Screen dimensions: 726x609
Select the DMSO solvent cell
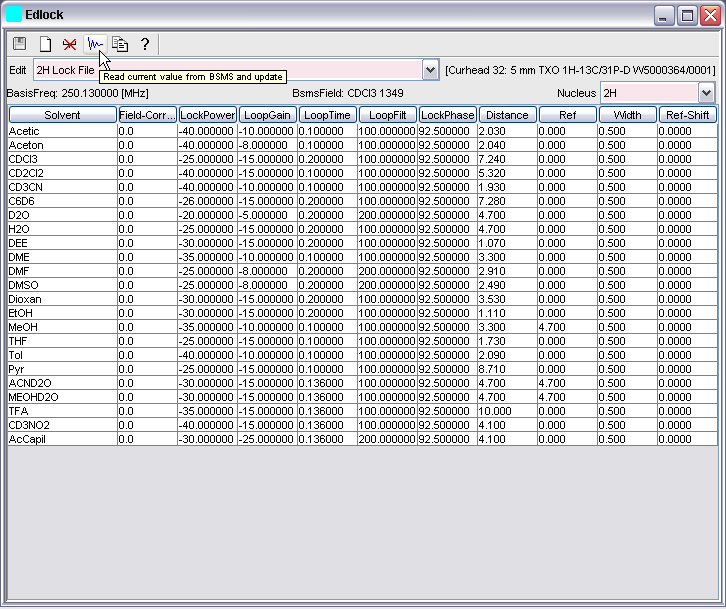[62, 285]
